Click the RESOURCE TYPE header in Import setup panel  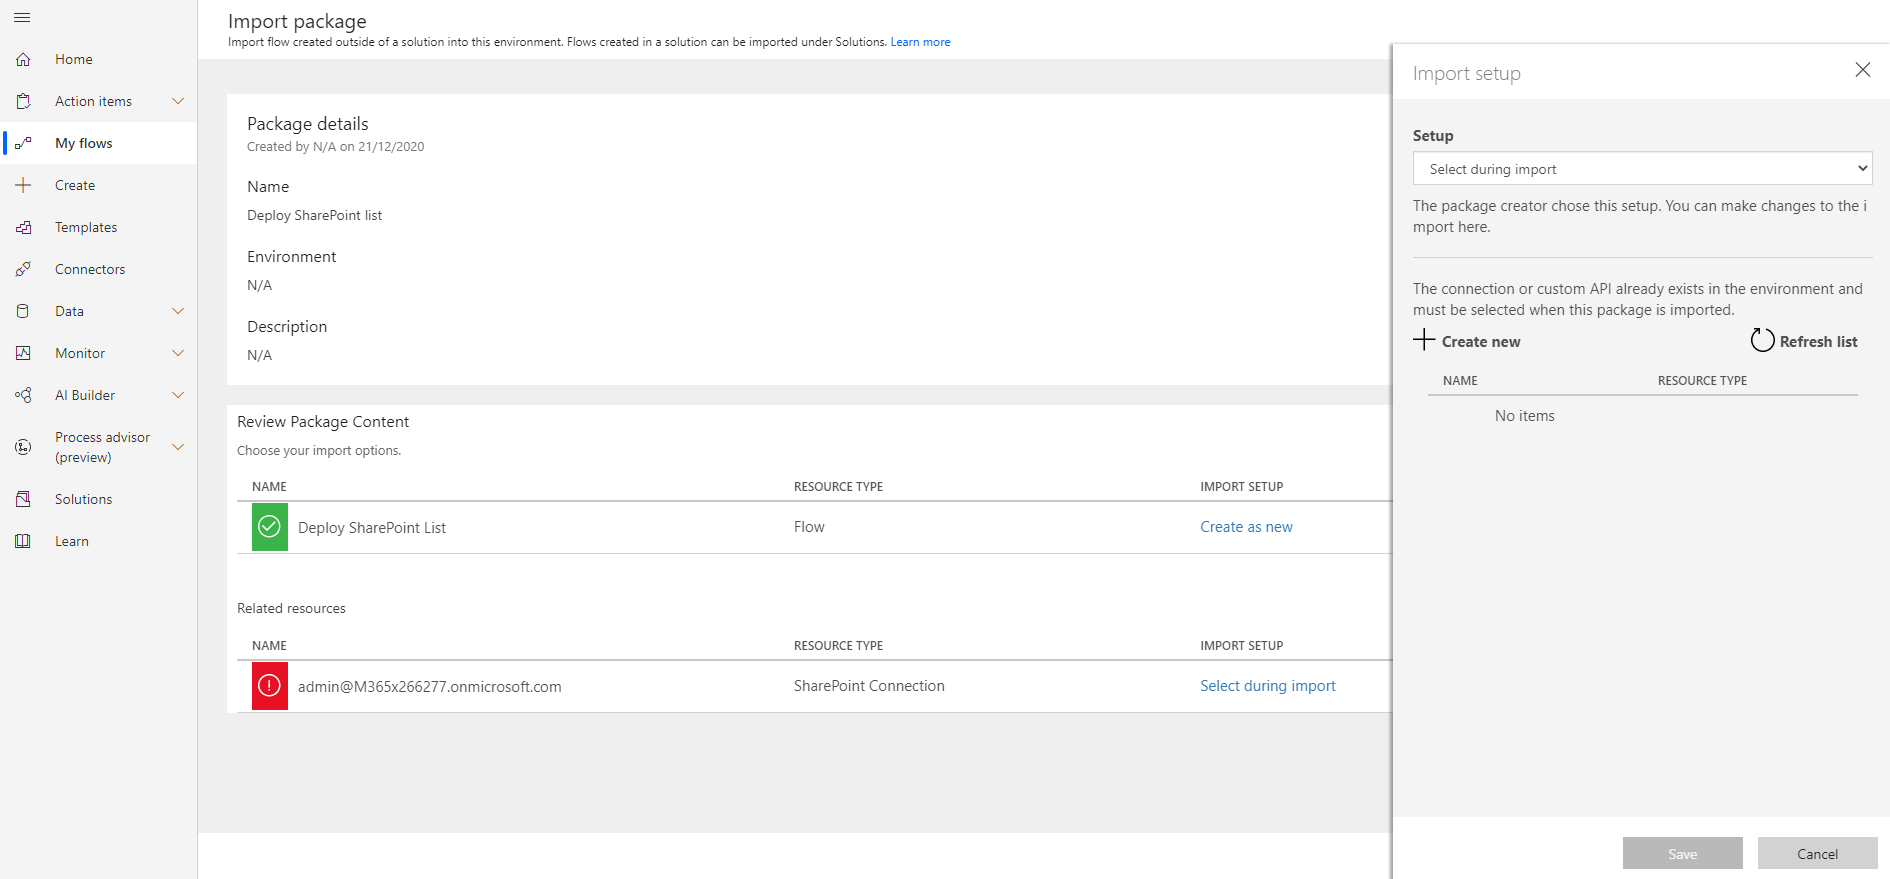coord(1702,381)
